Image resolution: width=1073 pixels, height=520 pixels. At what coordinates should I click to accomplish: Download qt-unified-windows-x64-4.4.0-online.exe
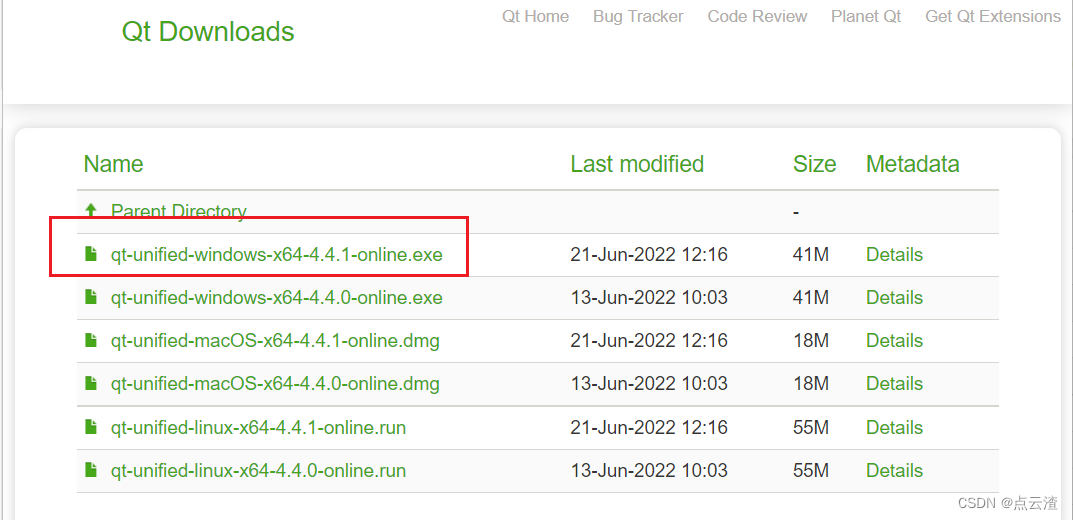click(x=276, y=298)
